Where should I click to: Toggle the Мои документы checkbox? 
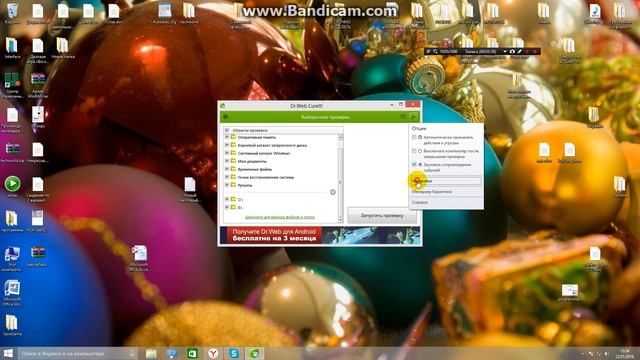(x=227, y=161)
